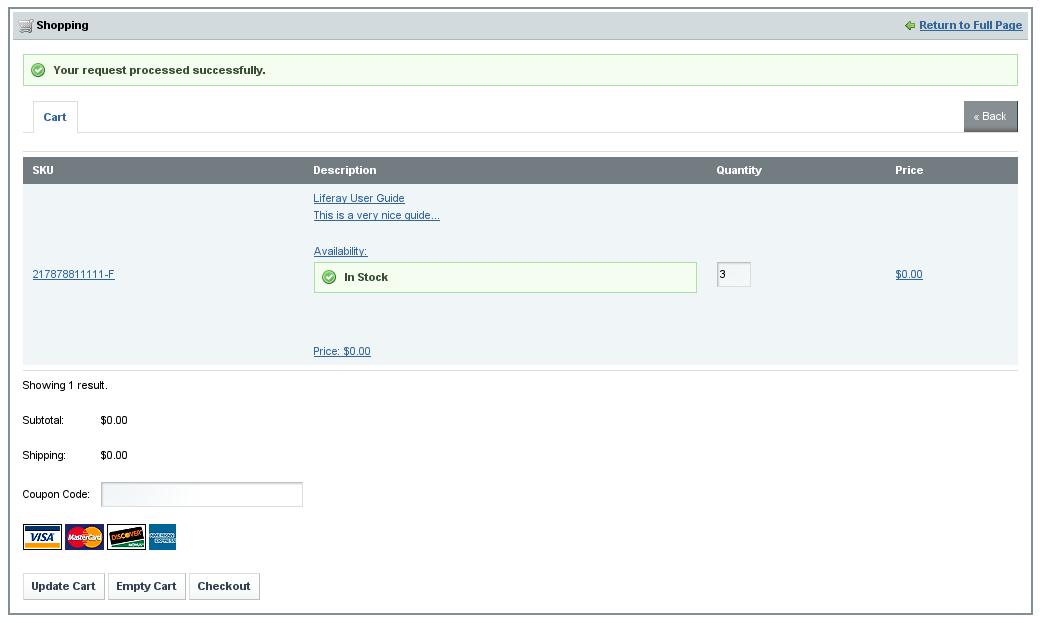Viewport: 1042px width, 623px height.
Task: Open the Liferay User Guide link
Action: click(359, 198)
